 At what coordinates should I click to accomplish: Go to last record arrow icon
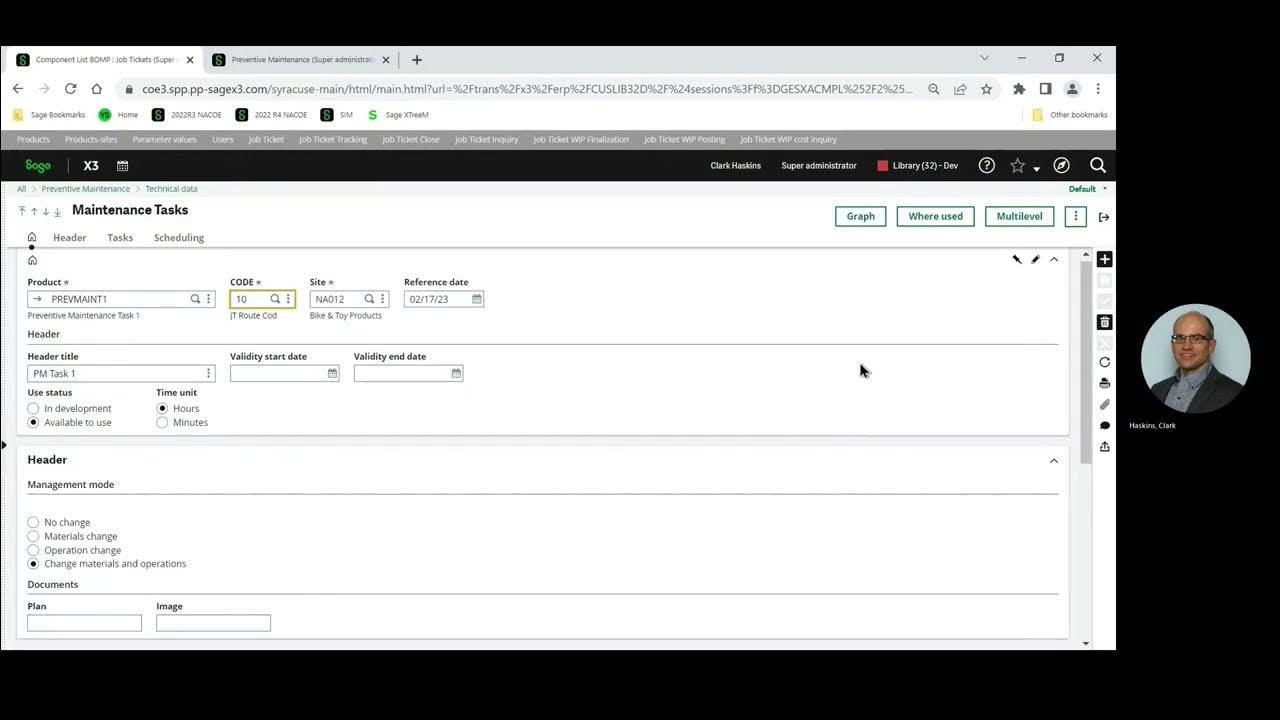click(x=57, y=211)
